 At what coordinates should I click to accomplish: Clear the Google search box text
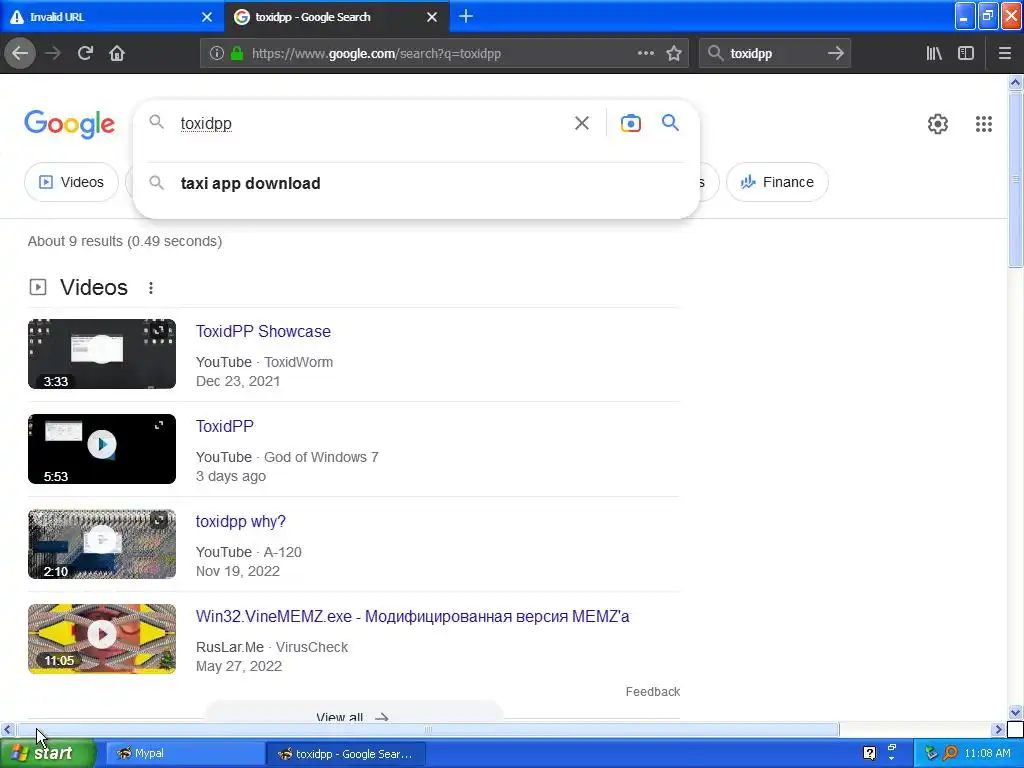tap(581, 123)
